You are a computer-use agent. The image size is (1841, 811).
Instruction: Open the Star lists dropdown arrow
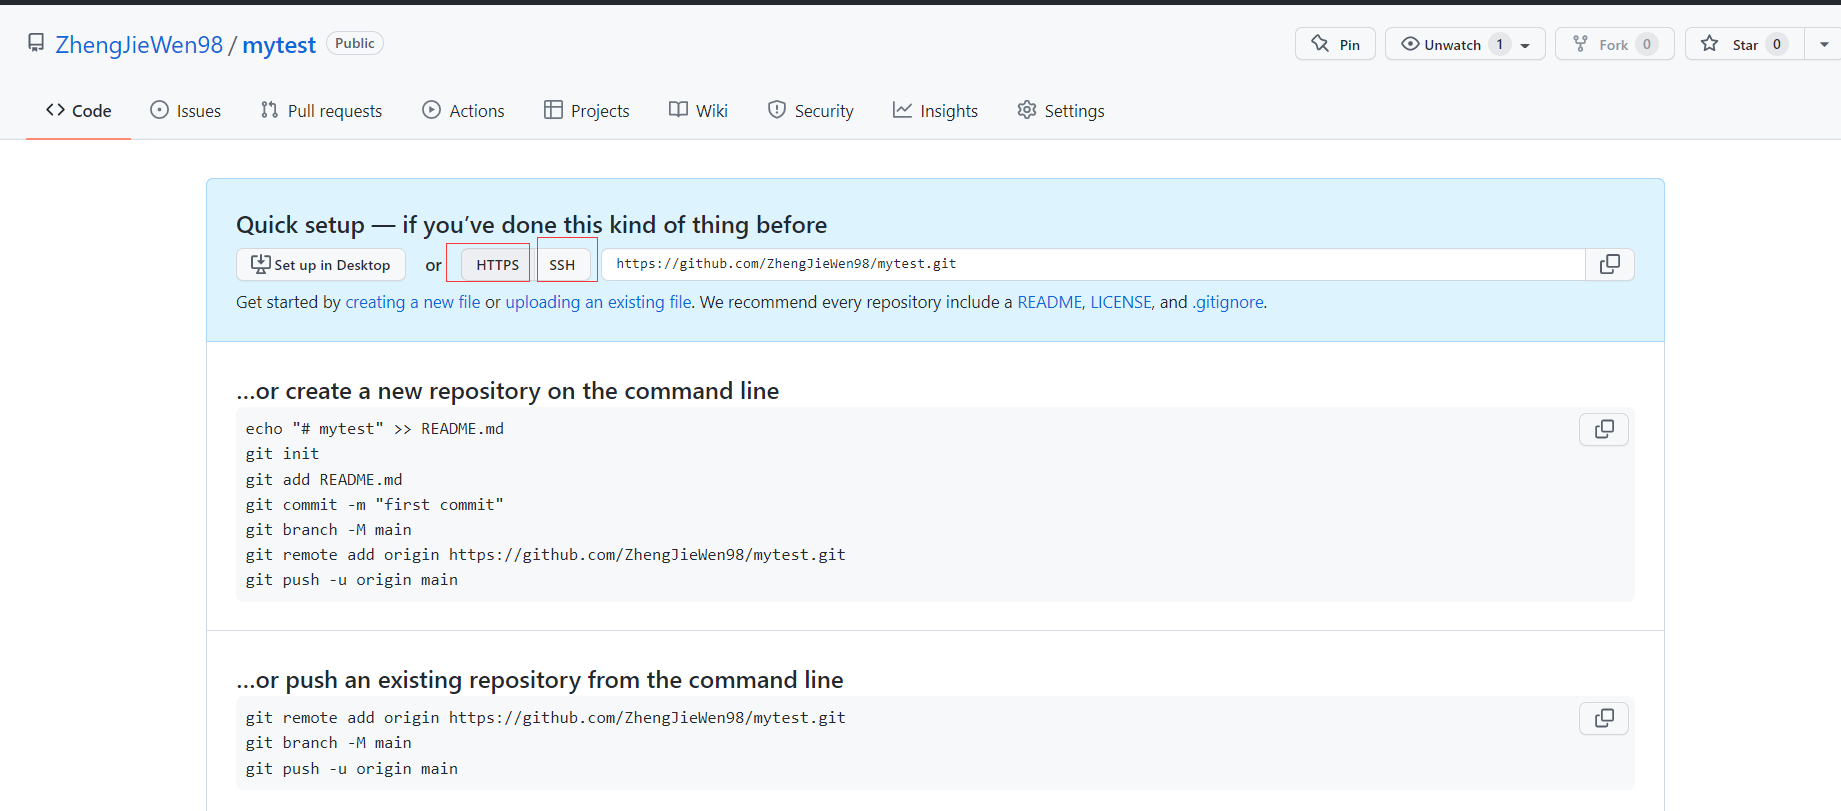pyautogui.click(x=1823, y=44)
